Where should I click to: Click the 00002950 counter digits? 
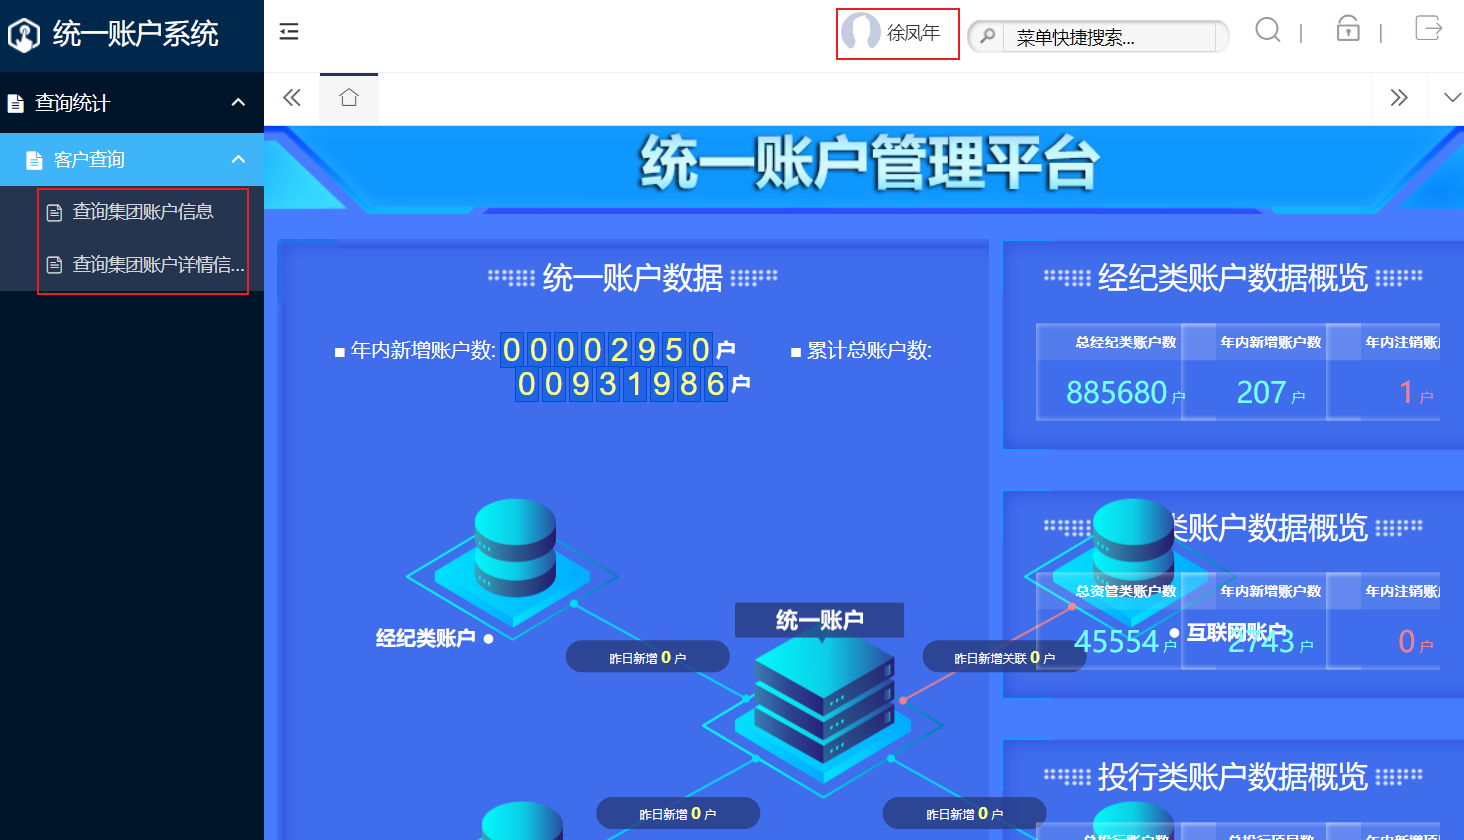(x=606, y=349)
